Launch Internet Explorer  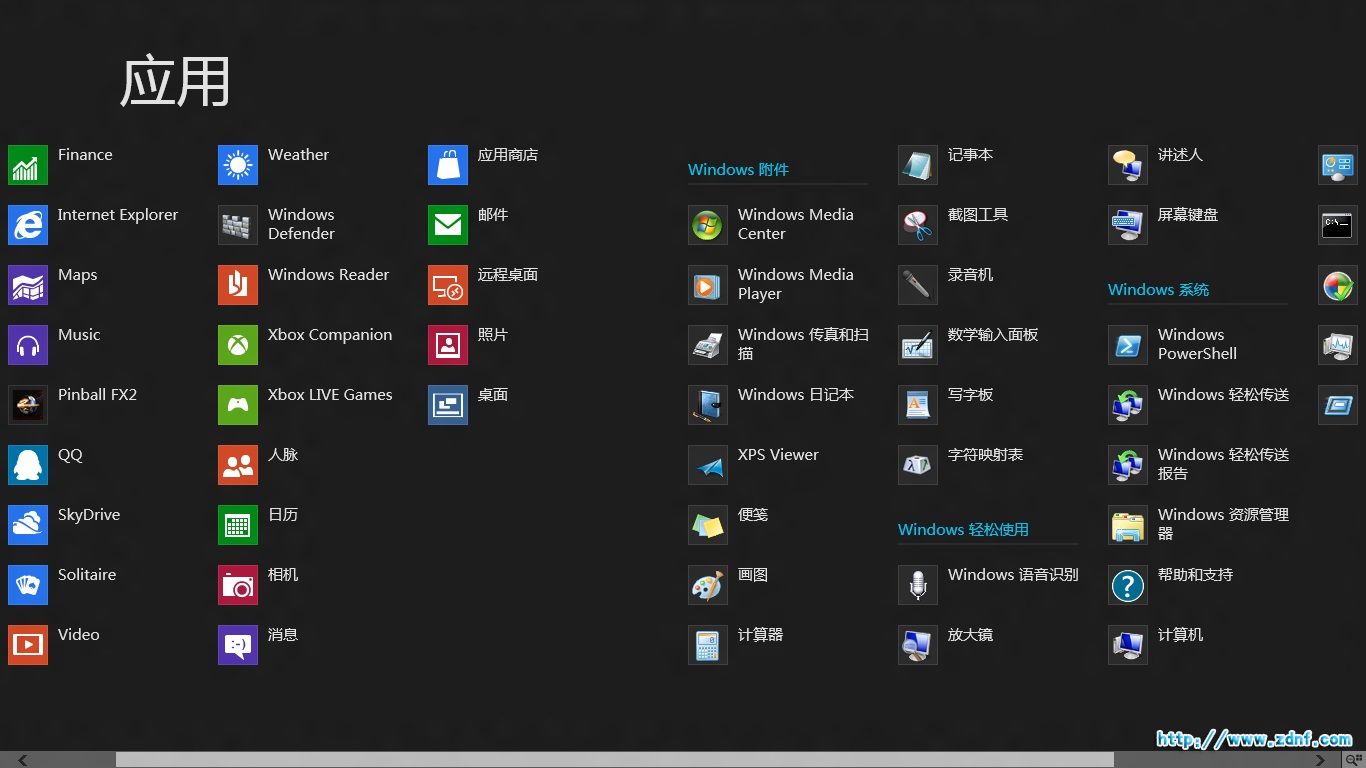[28, 225]
